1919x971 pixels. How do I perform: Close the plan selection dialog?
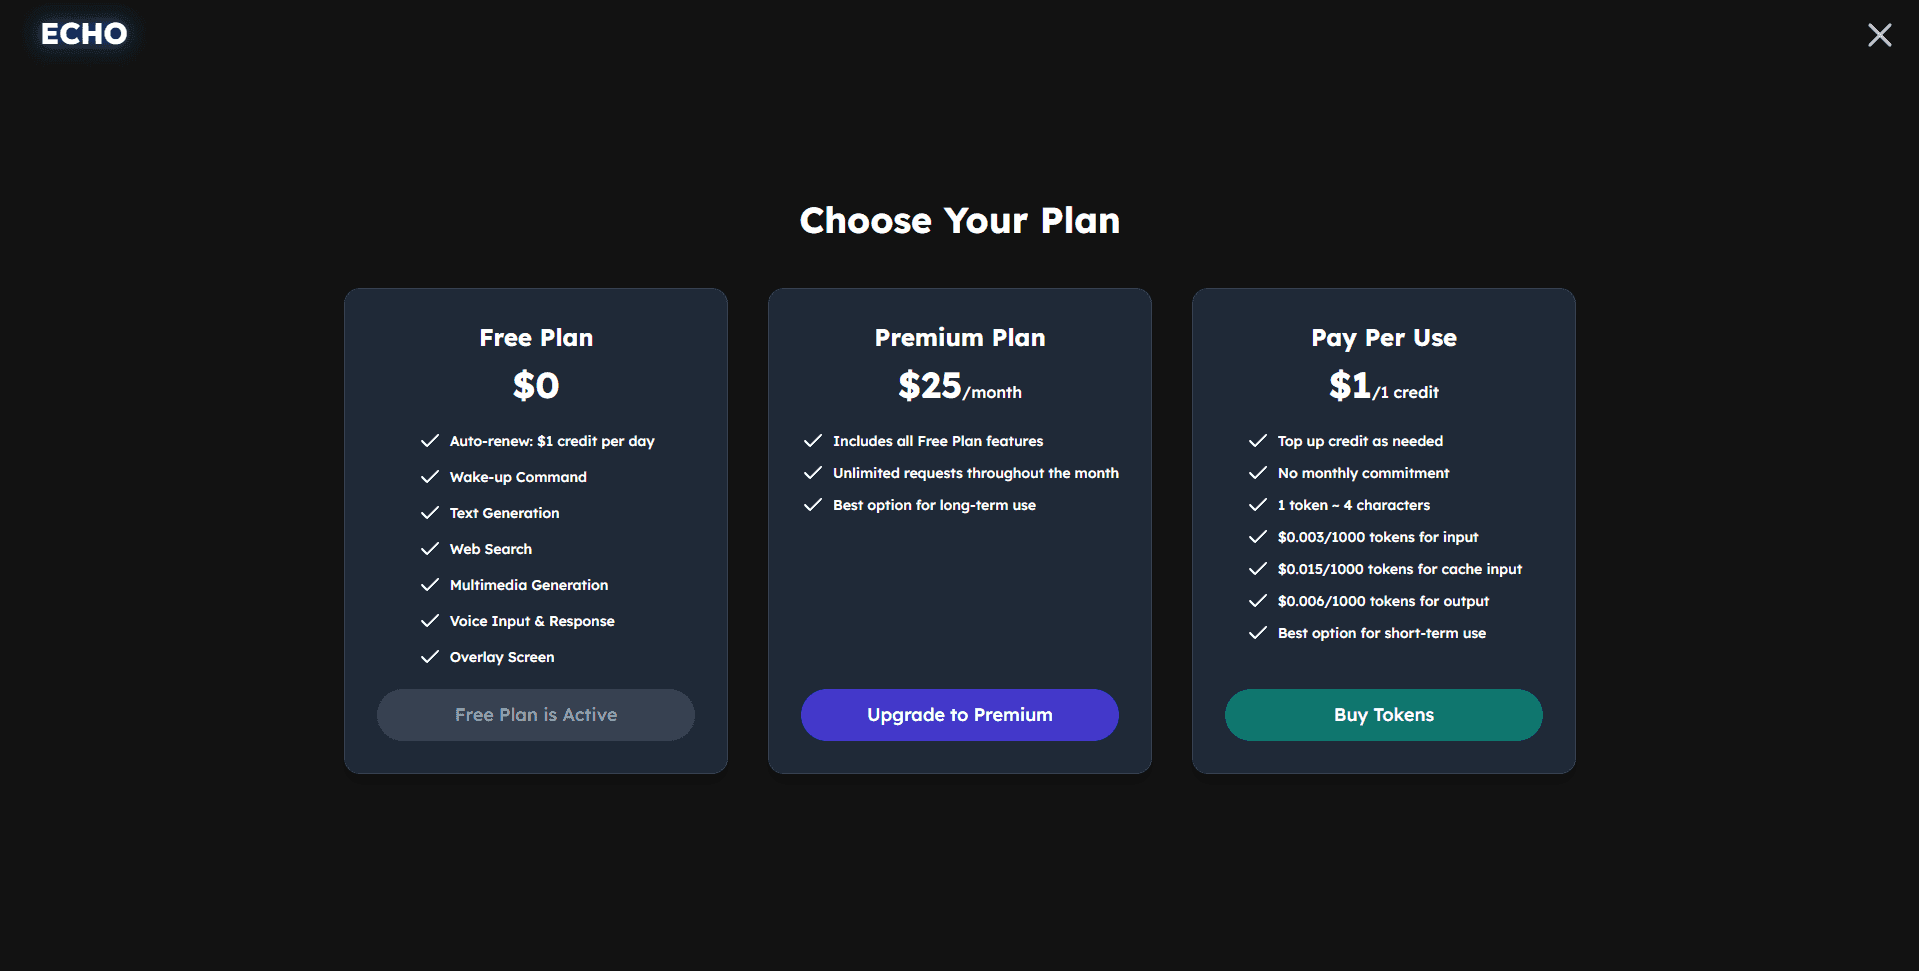pyautogui.click(x=1879, y=35)
